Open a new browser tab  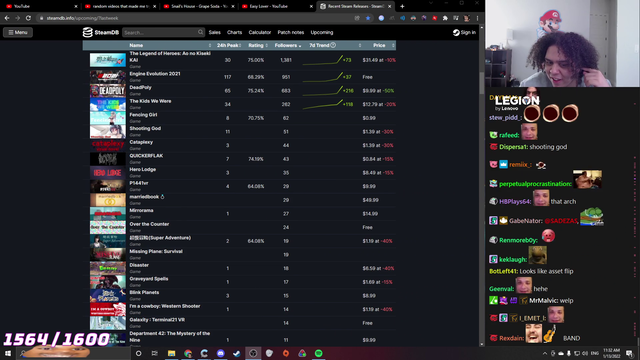402,6
